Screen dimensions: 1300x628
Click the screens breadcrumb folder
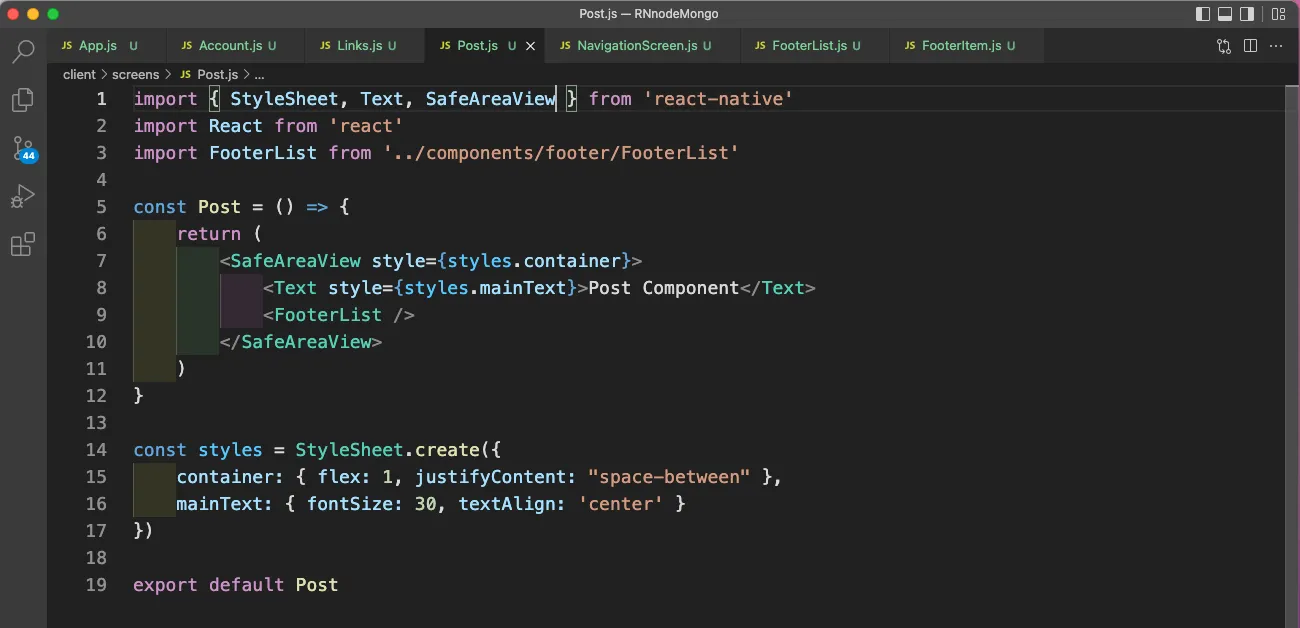point(135,75)
